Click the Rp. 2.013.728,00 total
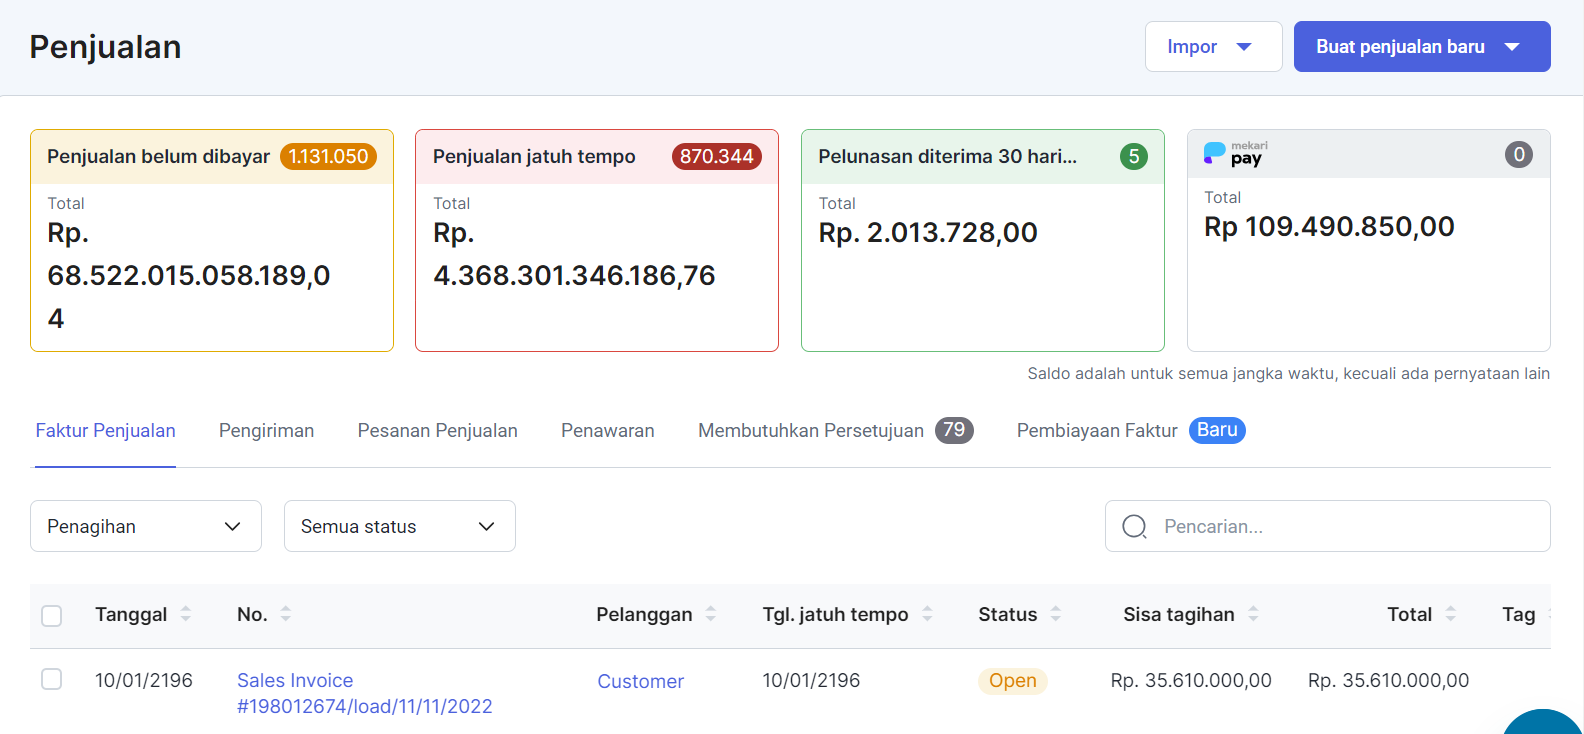The width and height of the screenshot is (1584, 734). click(928, 233)
